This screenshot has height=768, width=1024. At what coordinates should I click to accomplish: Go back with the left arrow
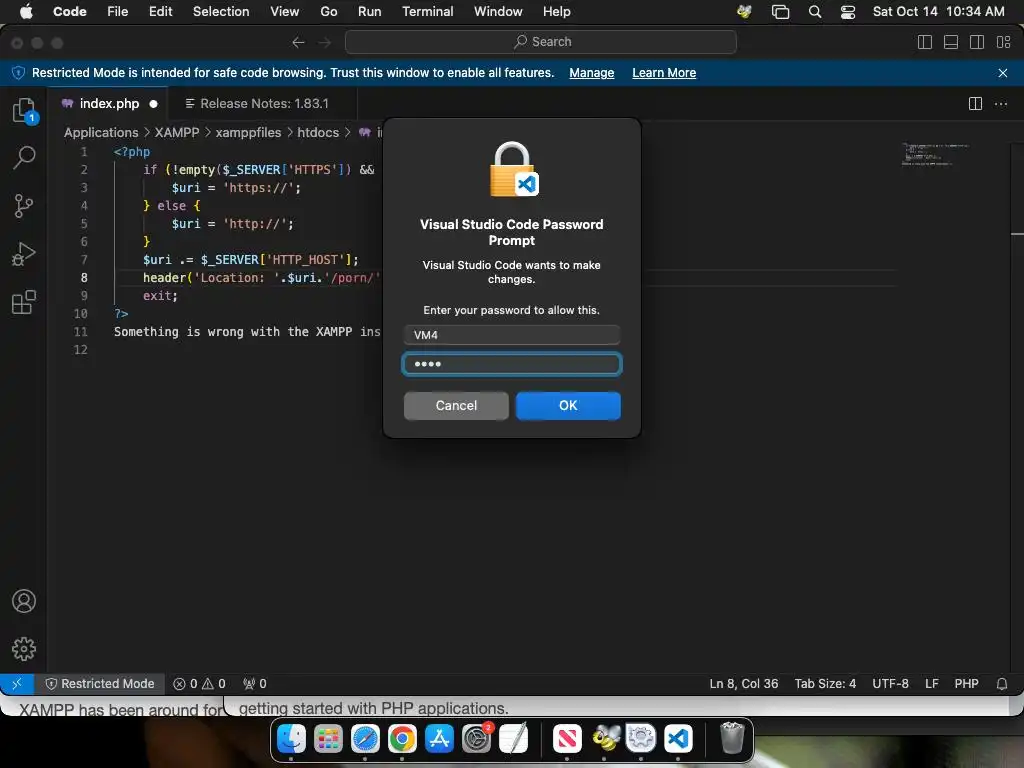pos(298,42)
